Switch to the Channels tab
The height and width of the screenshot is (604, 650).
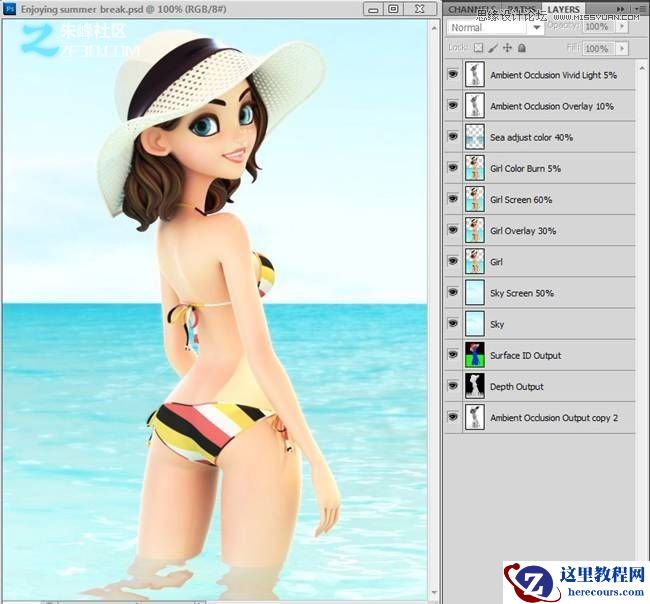pos(472,9)
